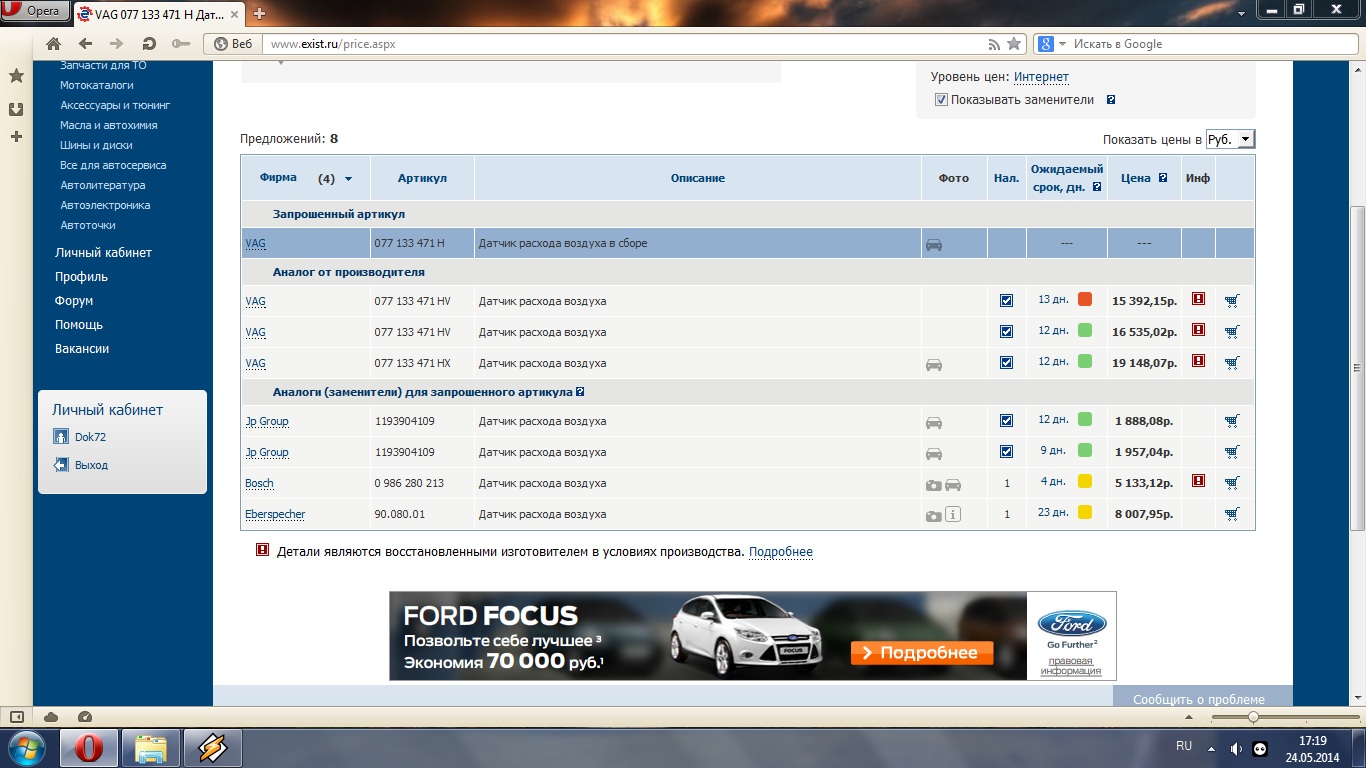Open Вакансии in the left menu
This screenshot has height=768, width=1366.
82,349
